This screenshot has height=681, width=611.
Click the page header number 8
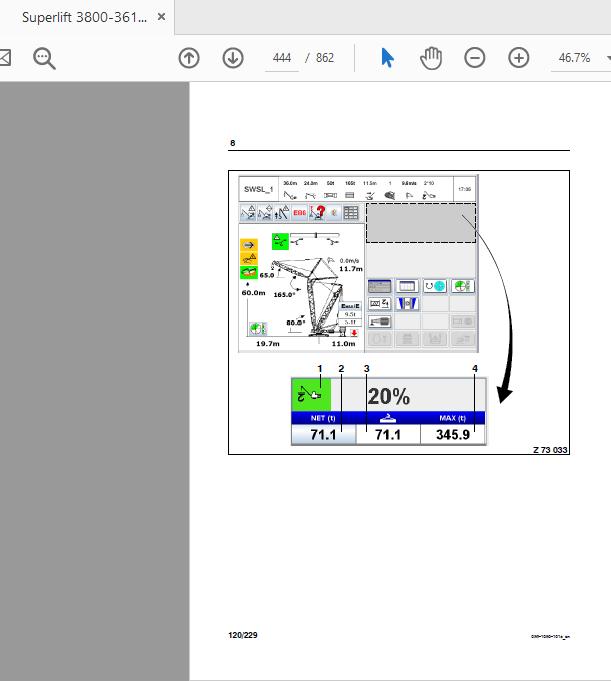click(233, 143)
